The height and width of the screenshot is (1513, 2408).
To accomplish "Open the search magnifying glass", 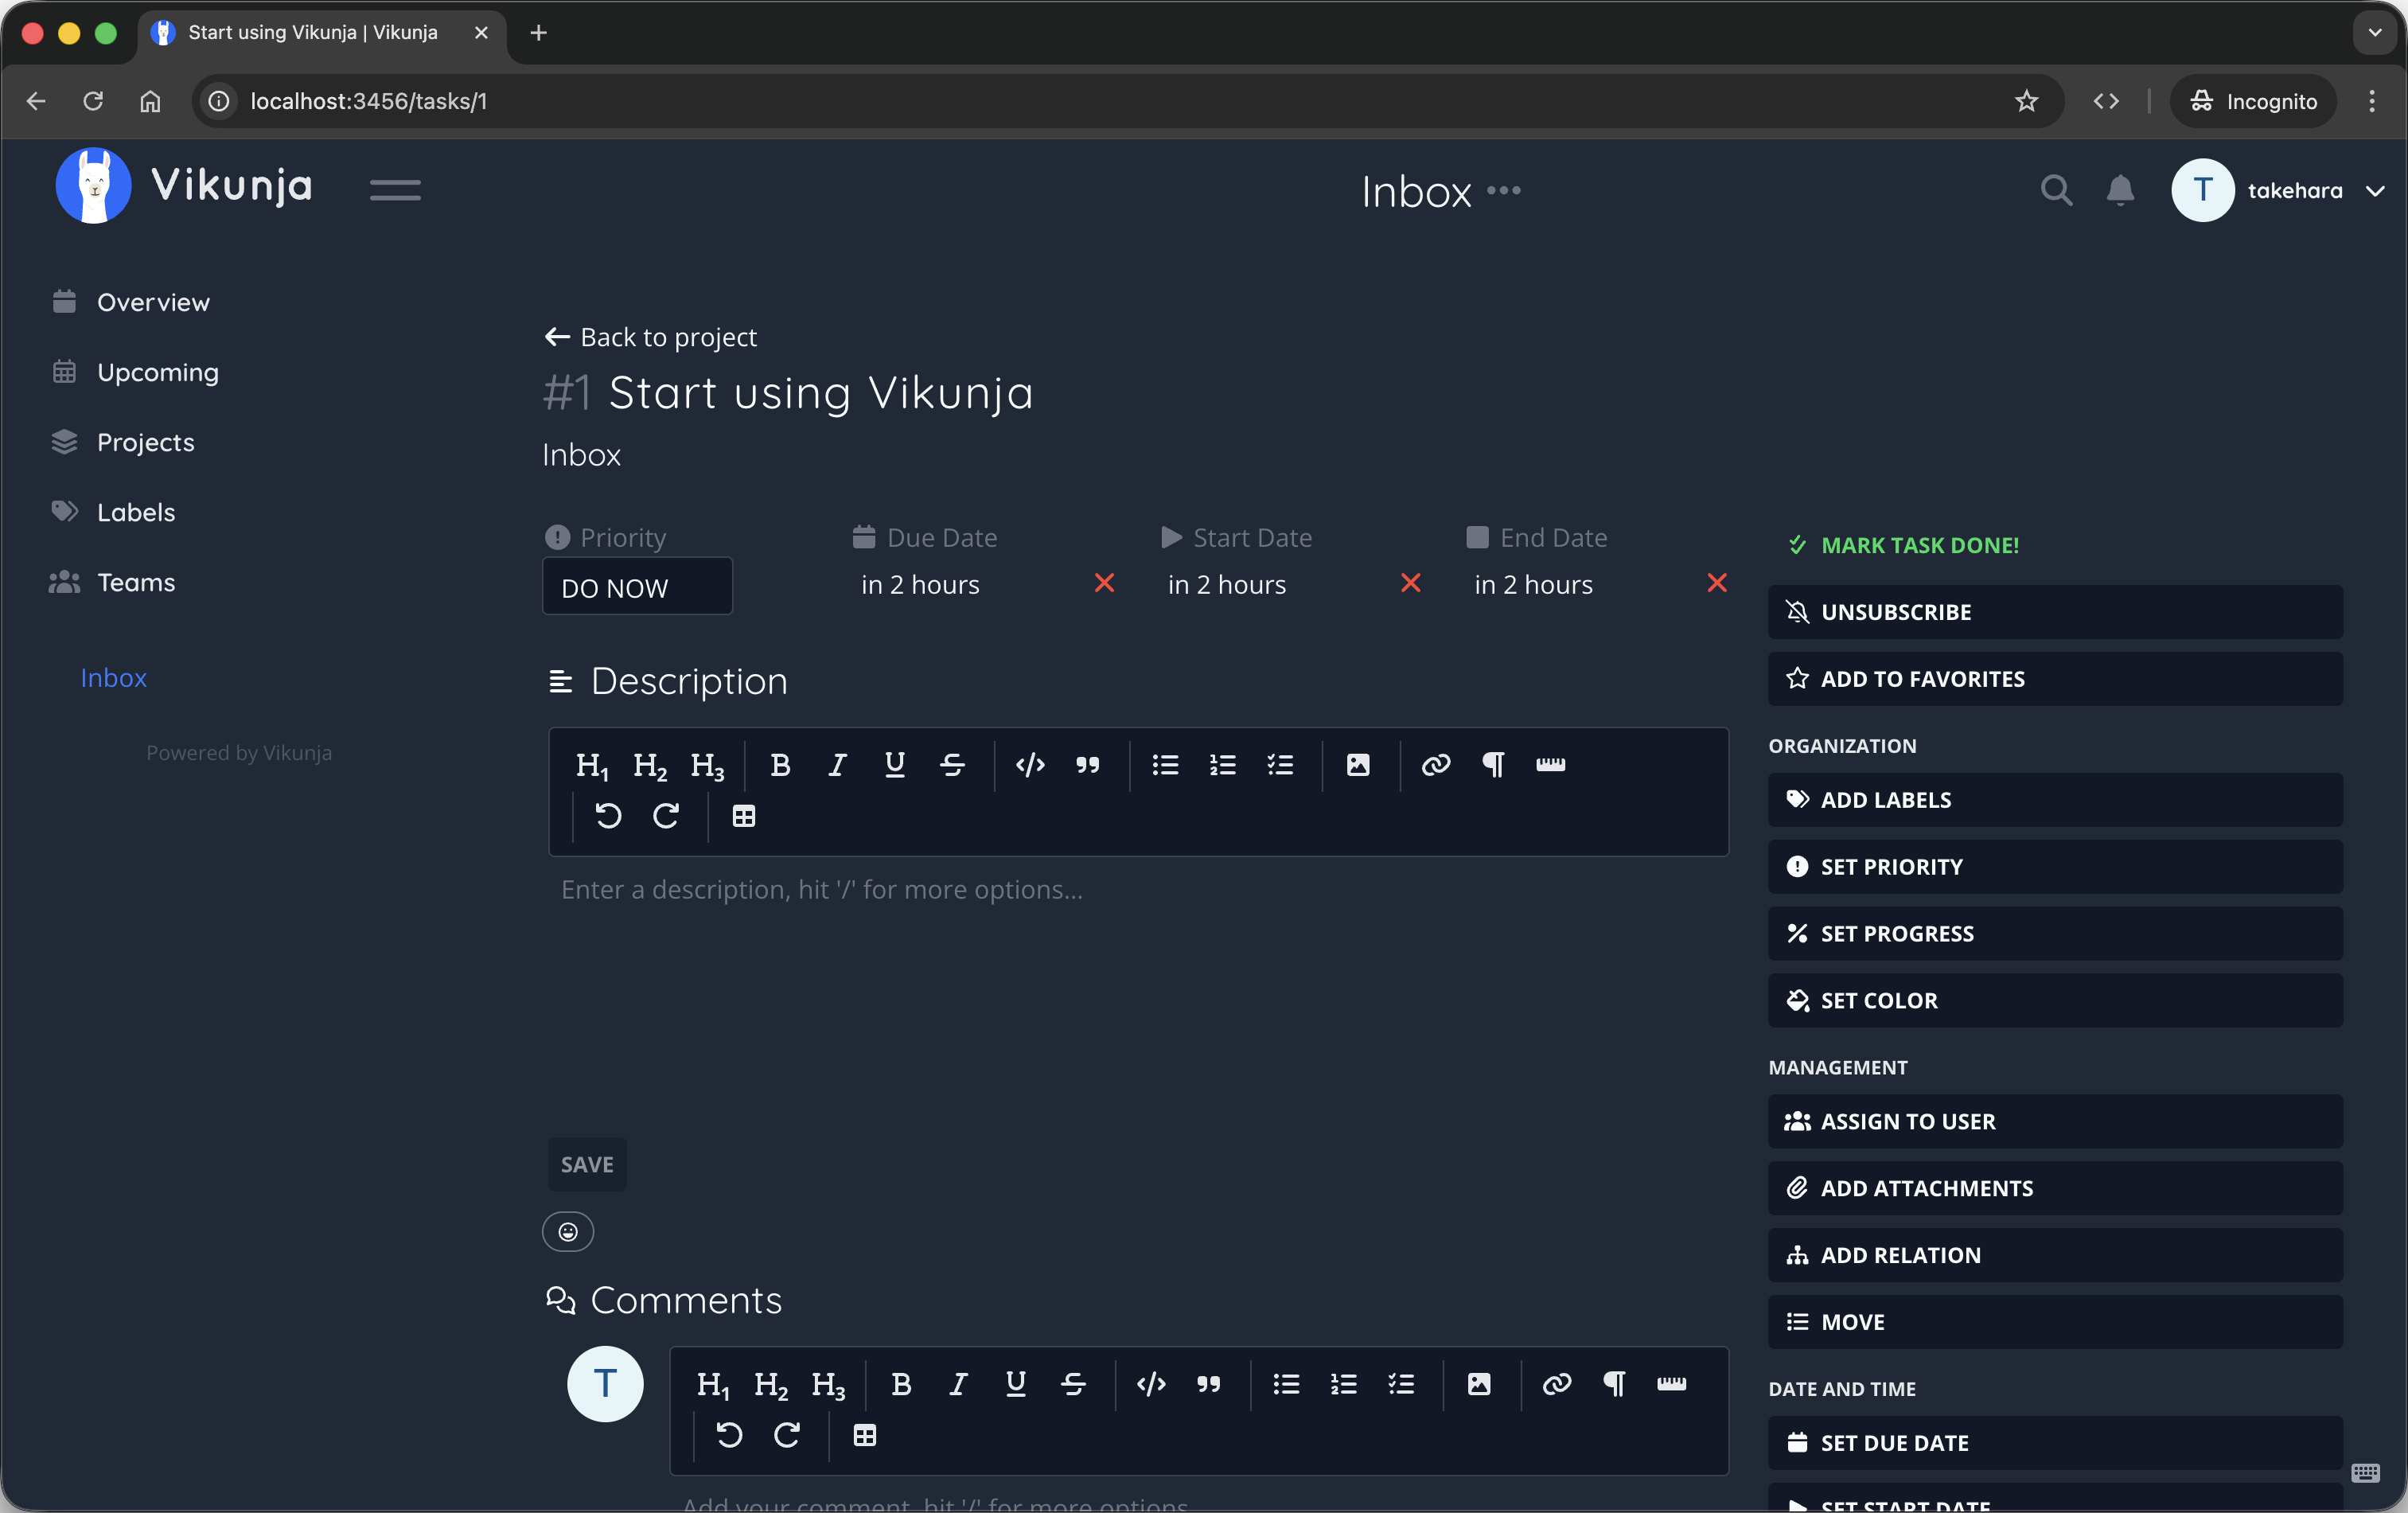I will point(2056,190).
